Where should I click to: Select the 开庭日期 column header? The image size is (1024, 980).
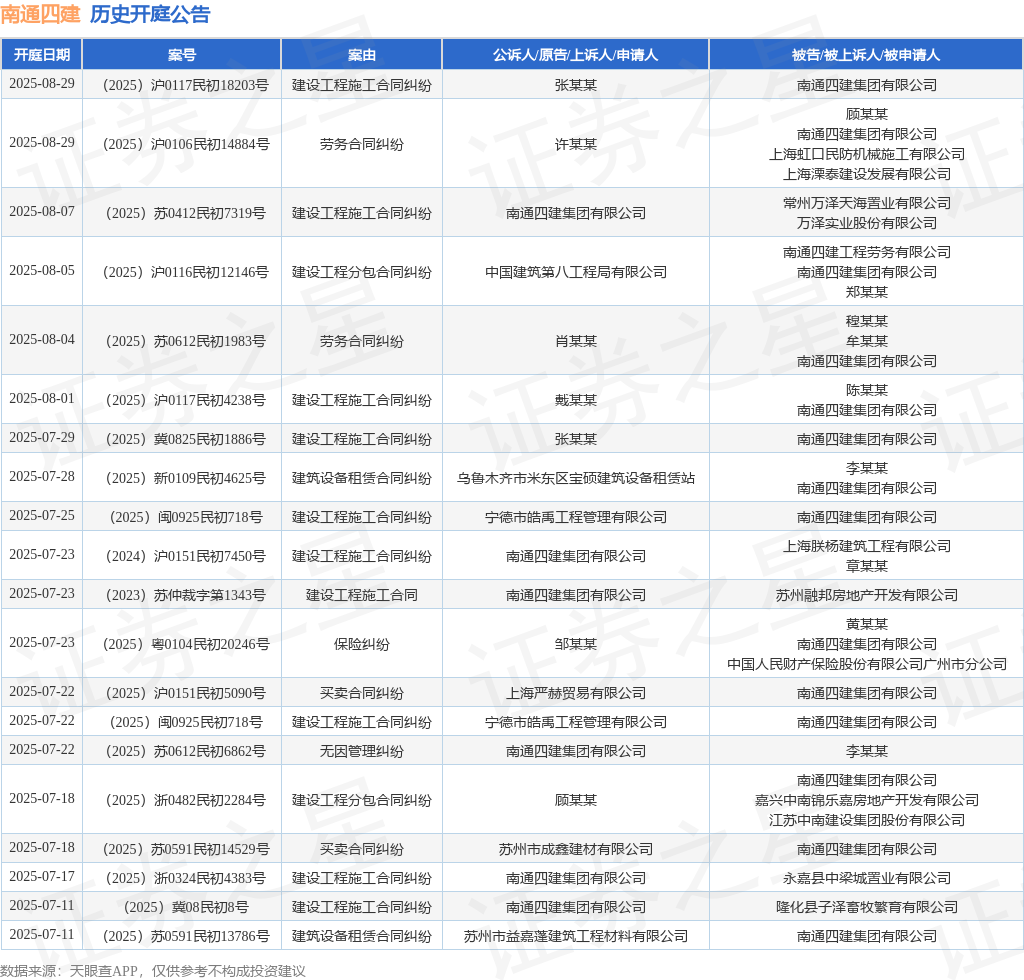coord(42,55)
